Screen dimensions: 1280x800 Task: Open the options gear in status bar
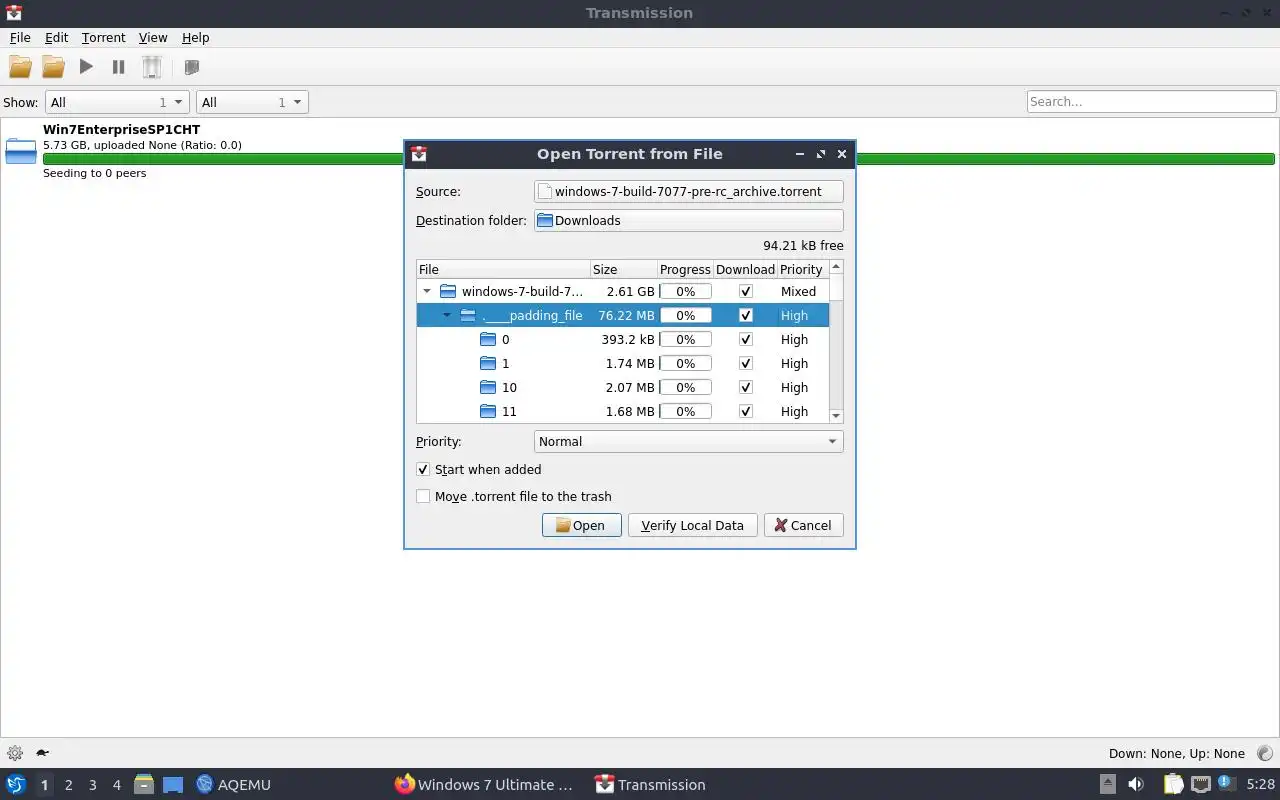point(14,753)
